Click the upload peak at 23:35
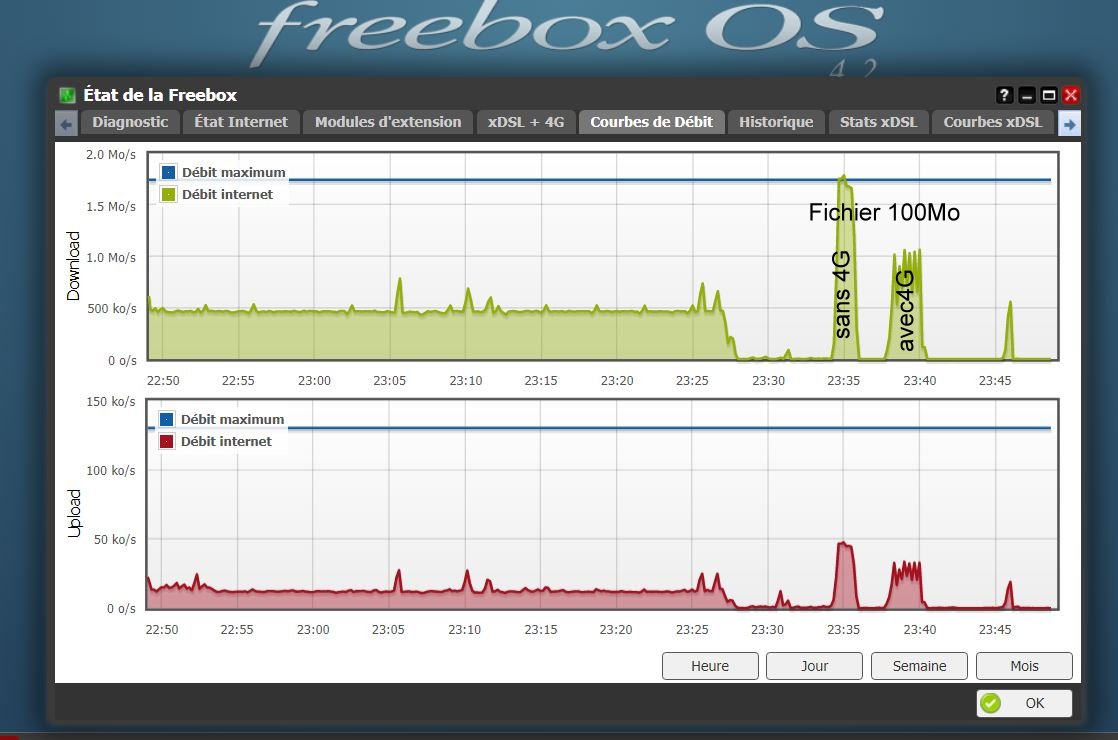Image resolution: width=1118 pixels, height=740 pixels. (x=845, y=576)
